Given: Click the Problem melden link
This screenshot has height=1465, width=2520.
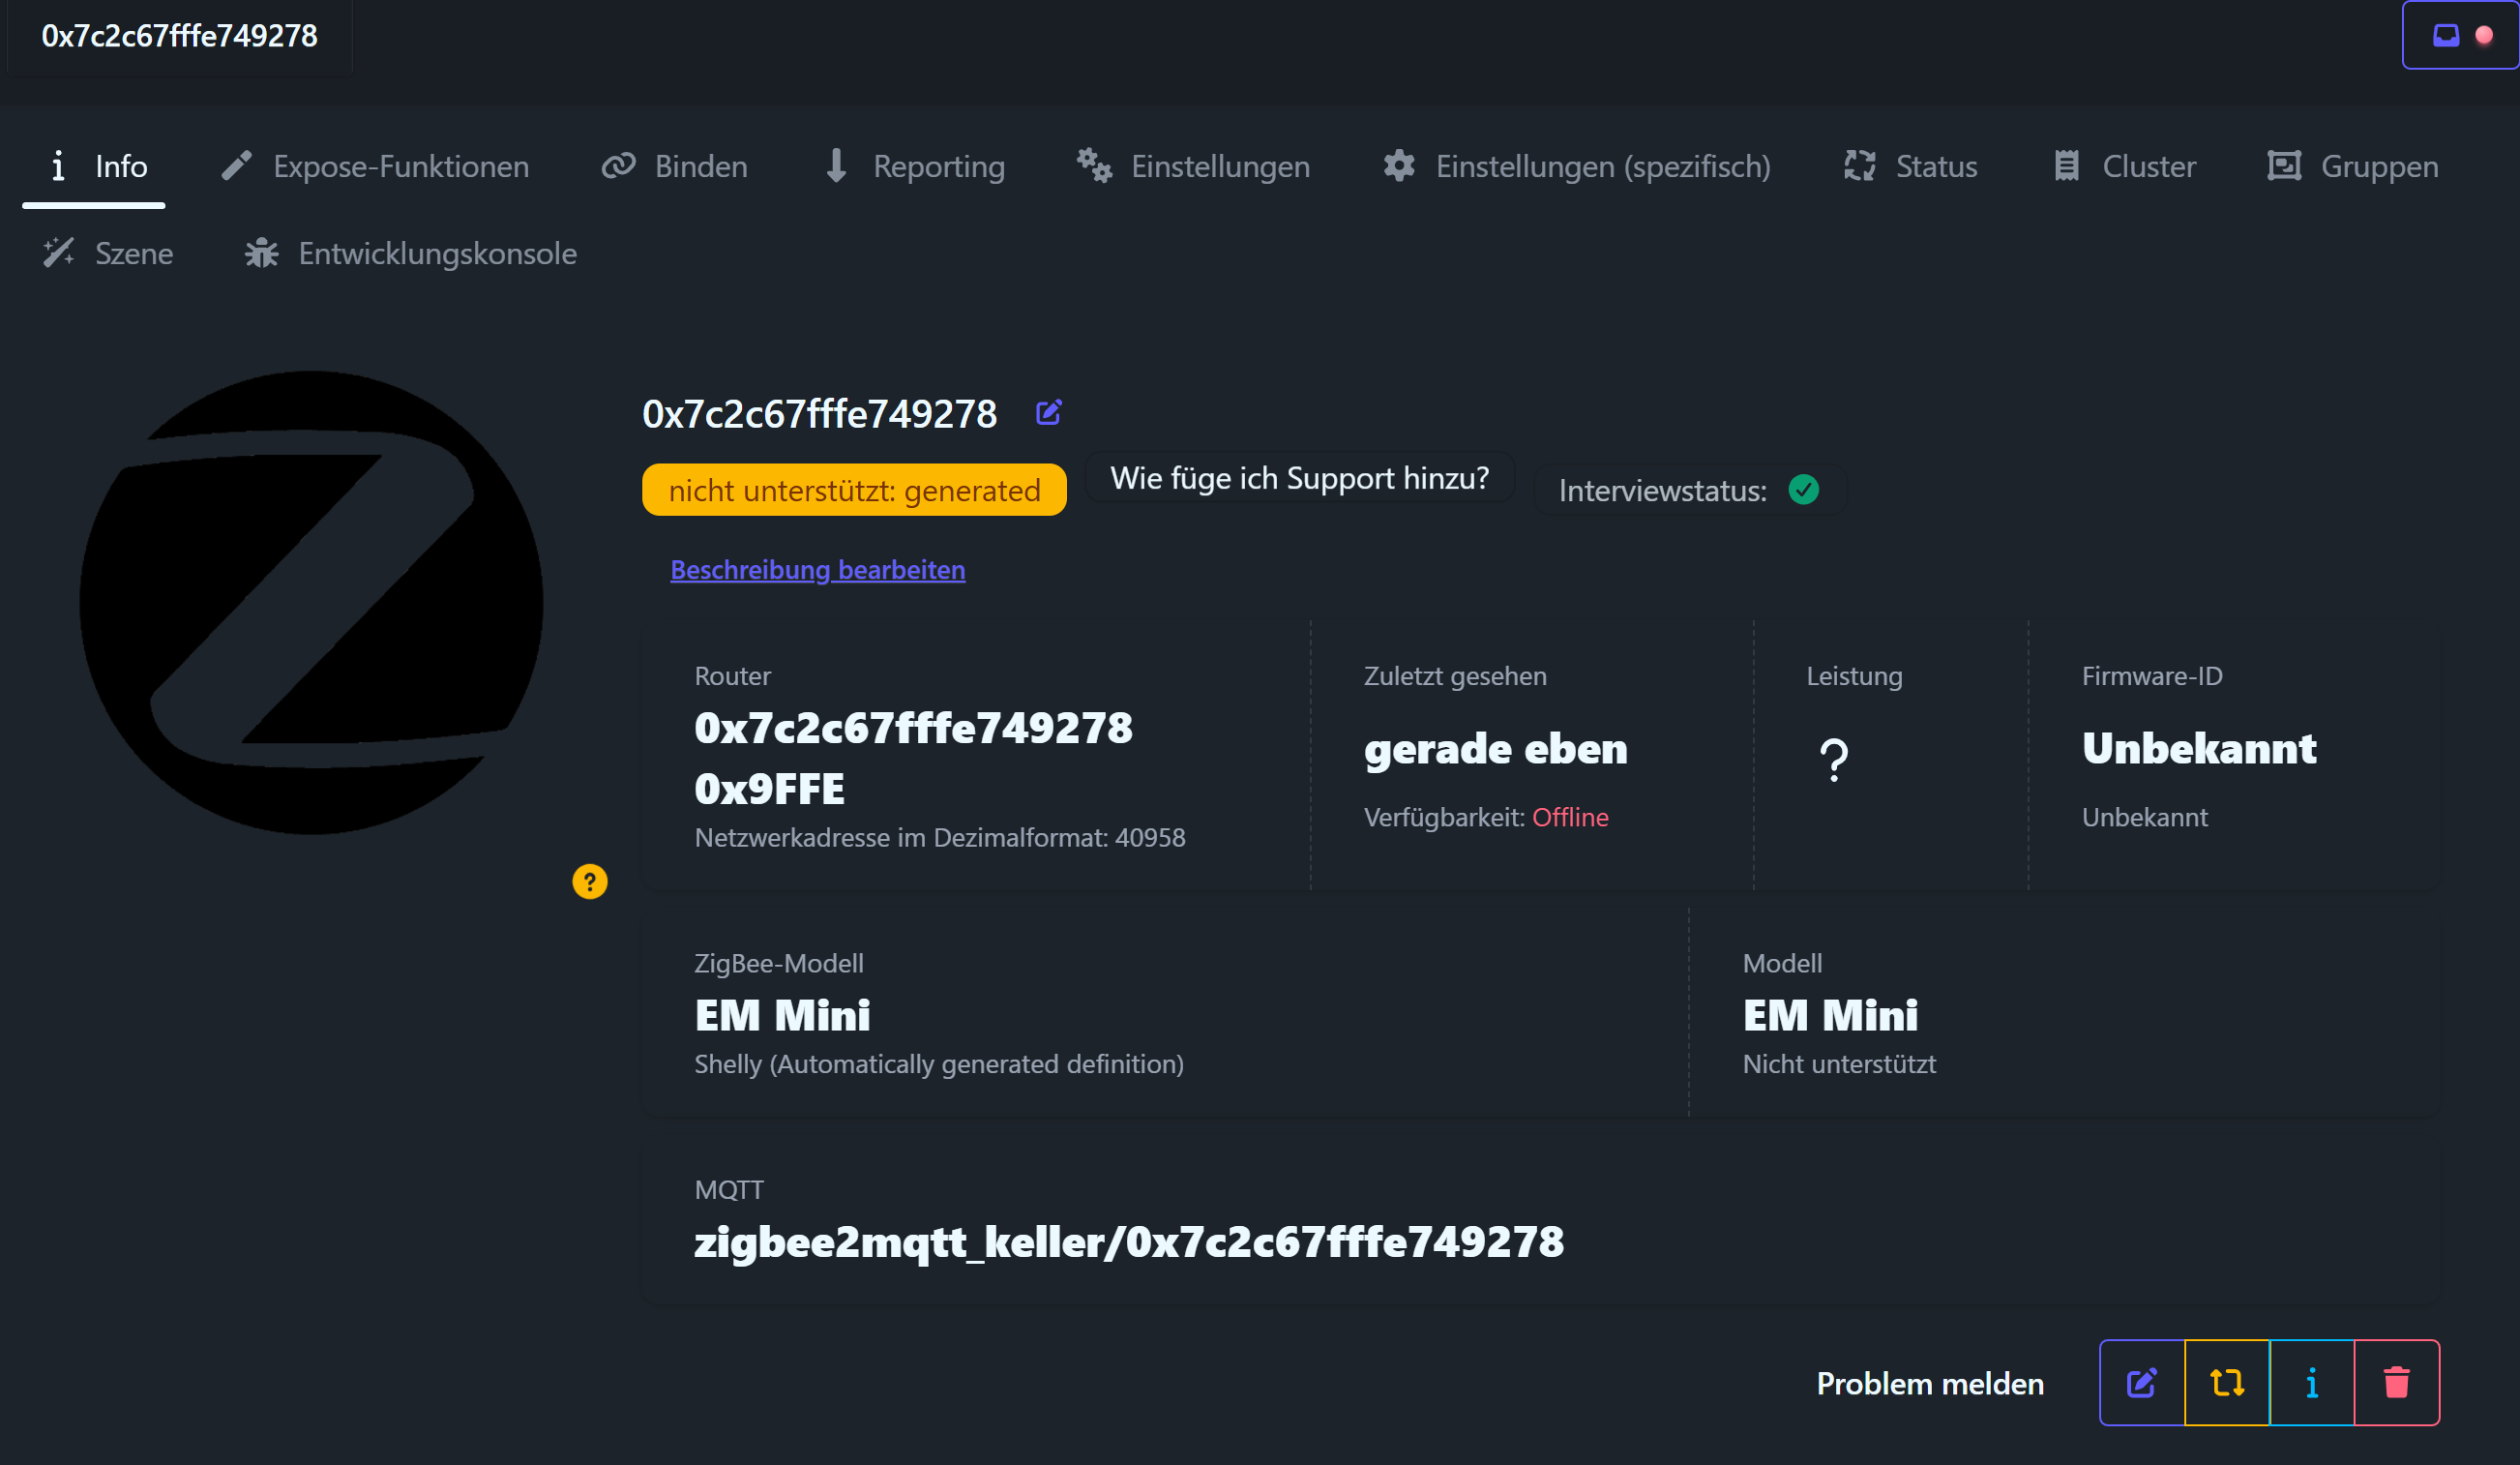Looking at the screenshot, I should [x=1929, y=1383].
